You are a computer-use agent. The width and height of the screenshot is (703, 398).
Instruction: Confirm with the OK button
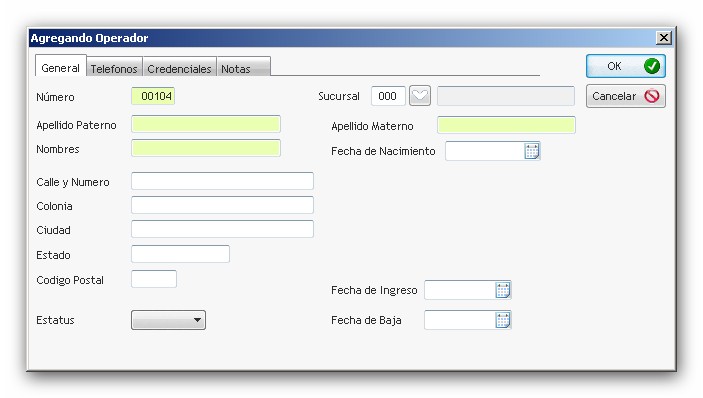tap(625, 66)
